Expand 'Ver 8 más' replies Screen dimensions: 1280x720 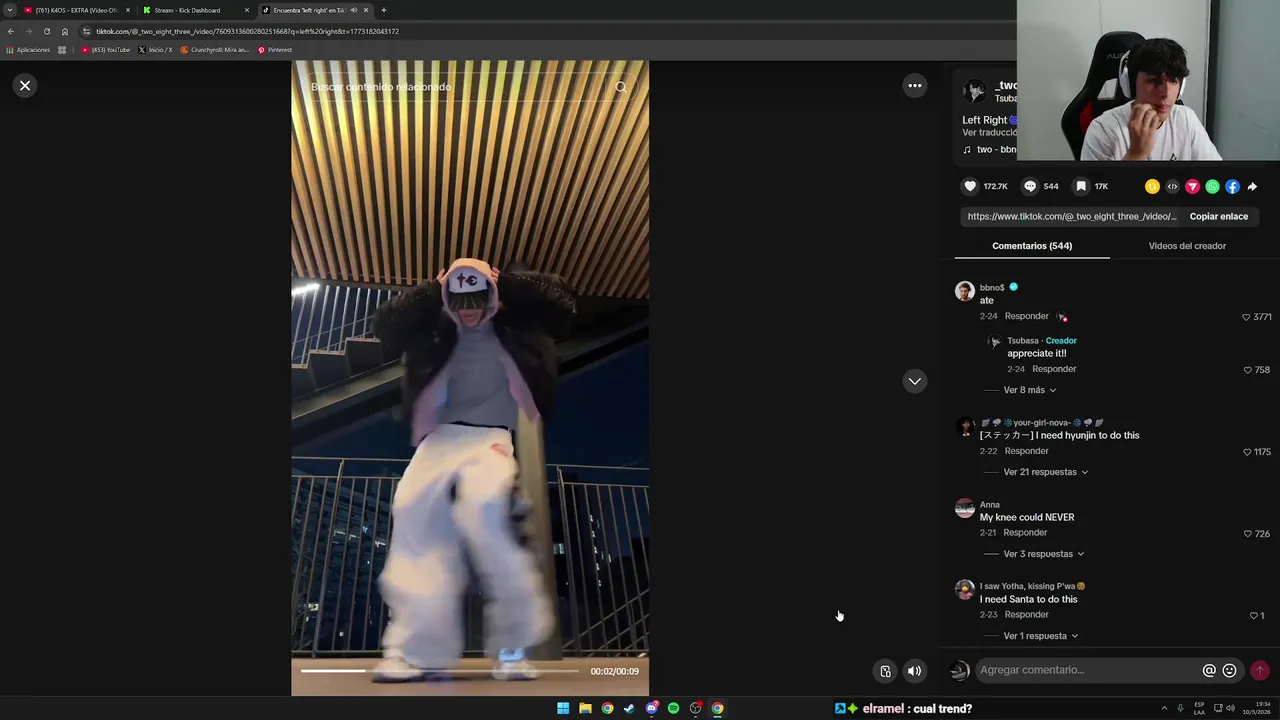(1029, 390)
